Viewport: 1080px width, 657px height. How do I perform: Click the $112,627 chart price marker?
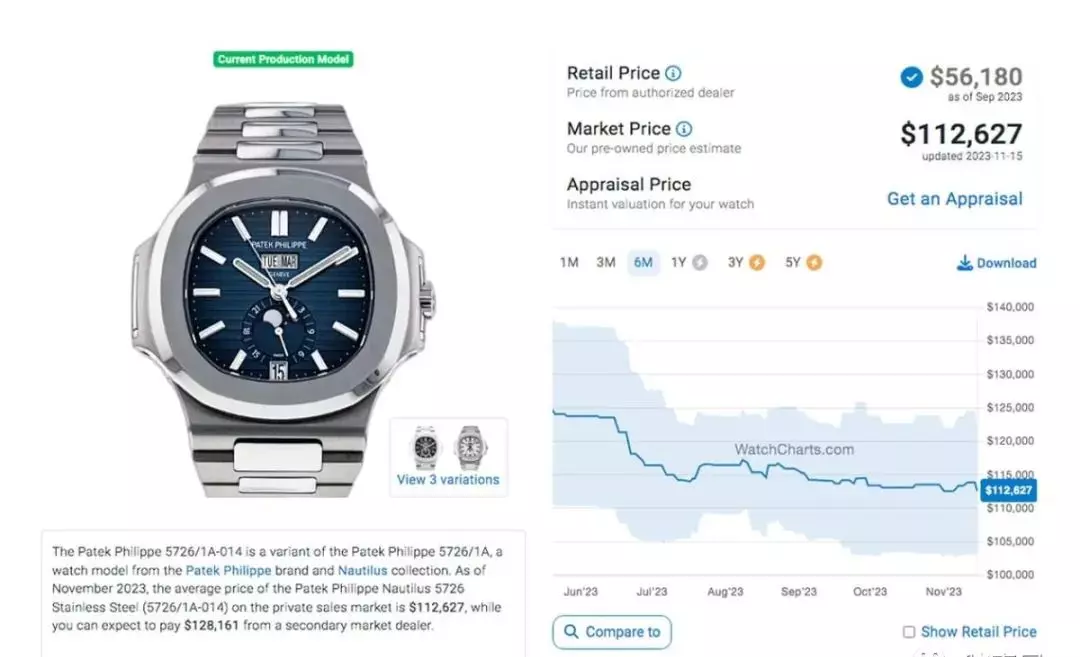click(1008, 490)
